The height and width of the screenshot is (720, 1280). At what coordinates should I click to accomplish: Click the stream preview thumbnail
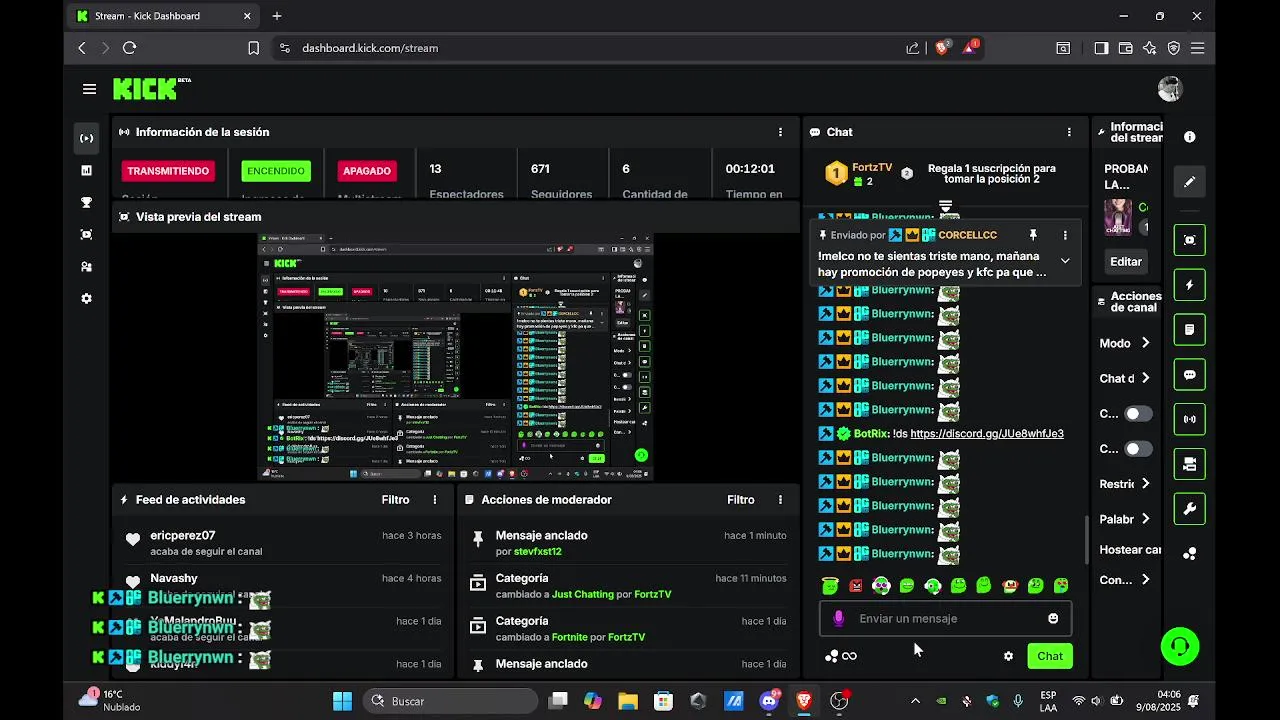[x=455, y=358]
